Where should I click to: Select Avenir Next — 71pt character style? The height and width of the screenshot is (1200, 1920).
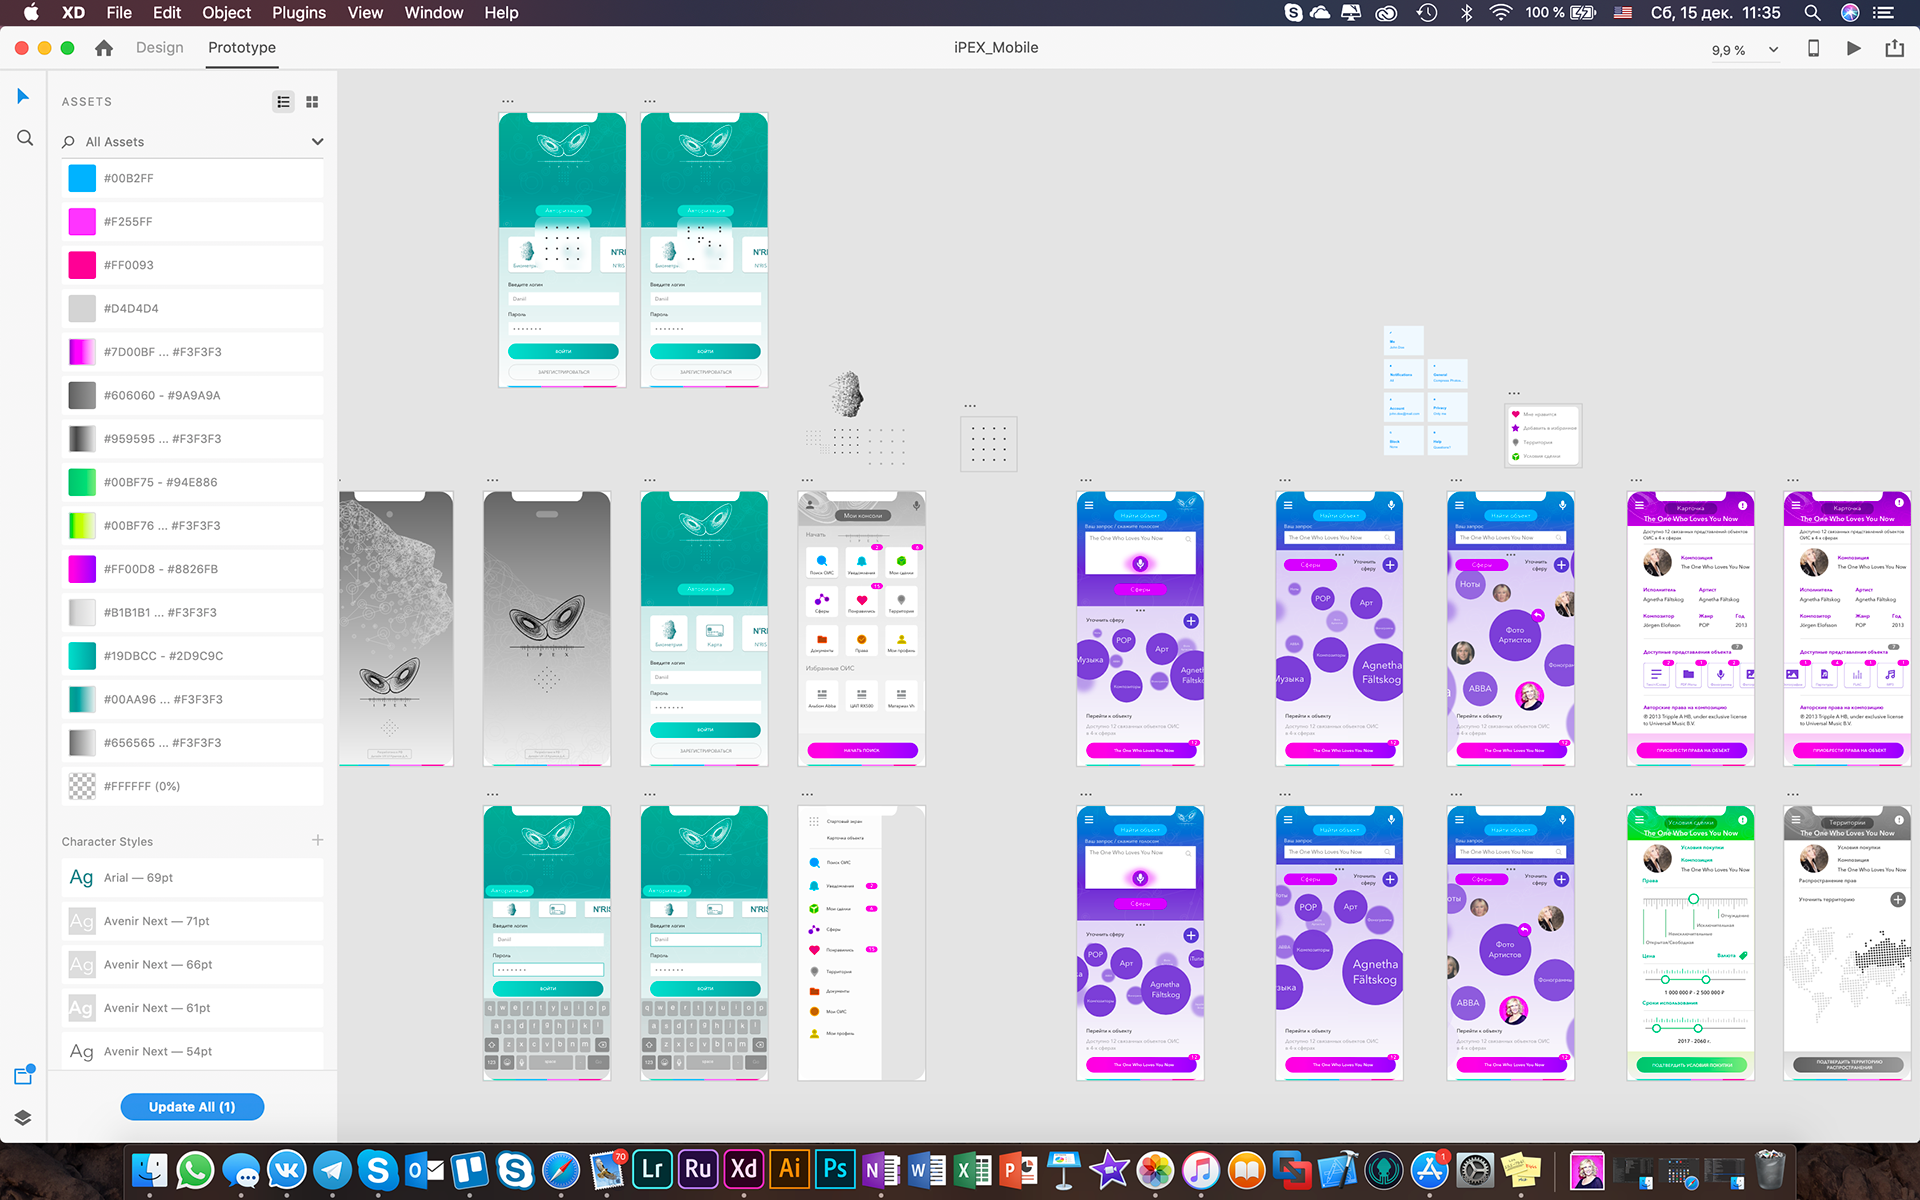pyautogui.click(x=192, y=921)
